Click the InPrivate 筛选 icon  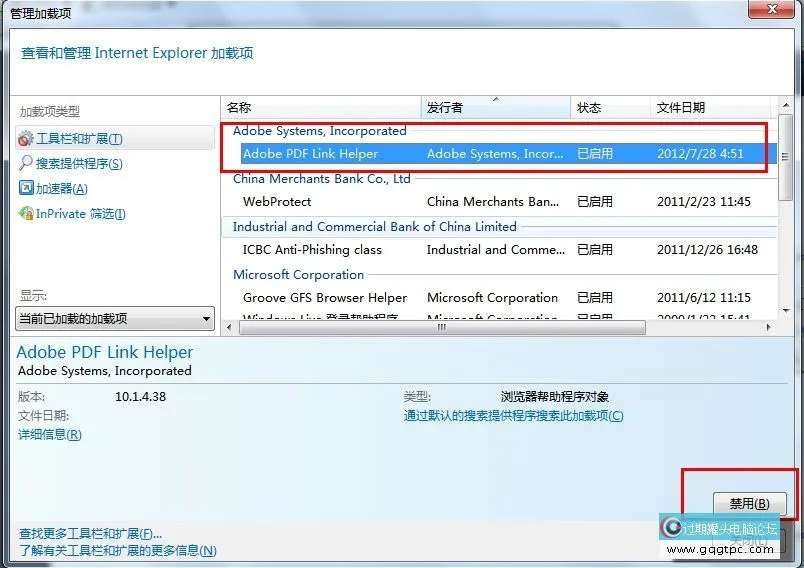point(26,214)
